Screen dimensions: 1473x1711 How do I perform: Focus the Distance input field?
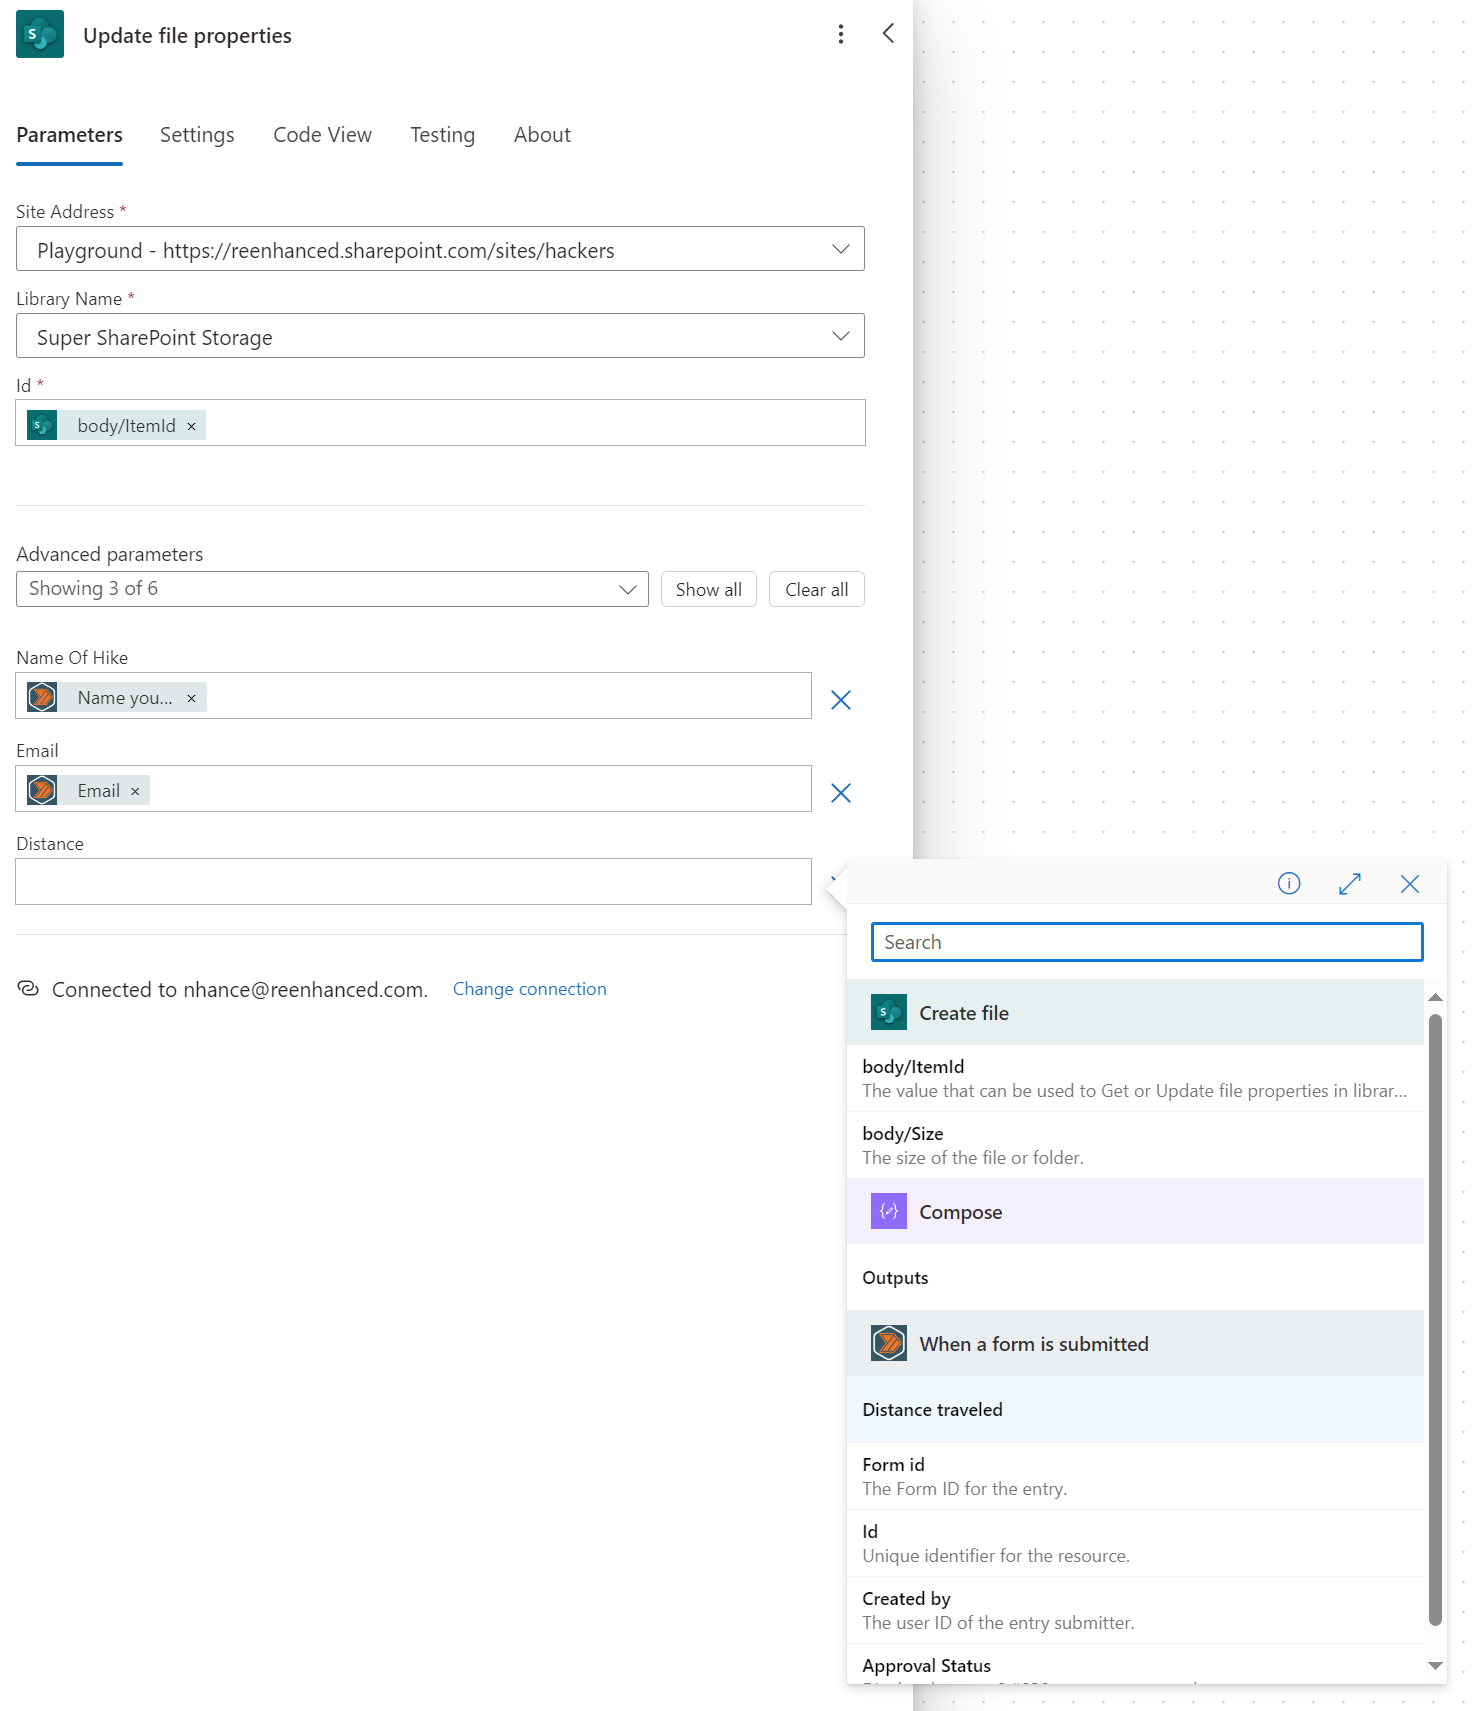[x=413, y=881]
